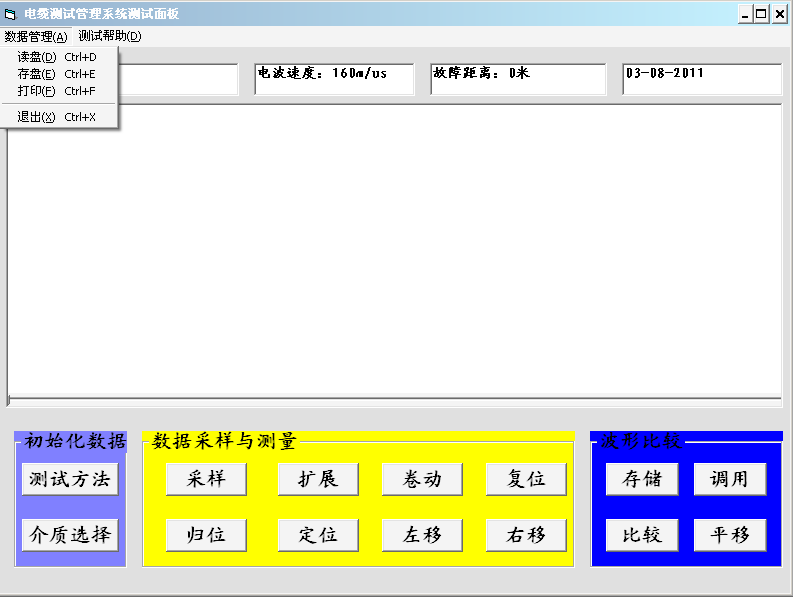Open the 数据管理 menu
The image size is (793, 597).
coord(36,36)
